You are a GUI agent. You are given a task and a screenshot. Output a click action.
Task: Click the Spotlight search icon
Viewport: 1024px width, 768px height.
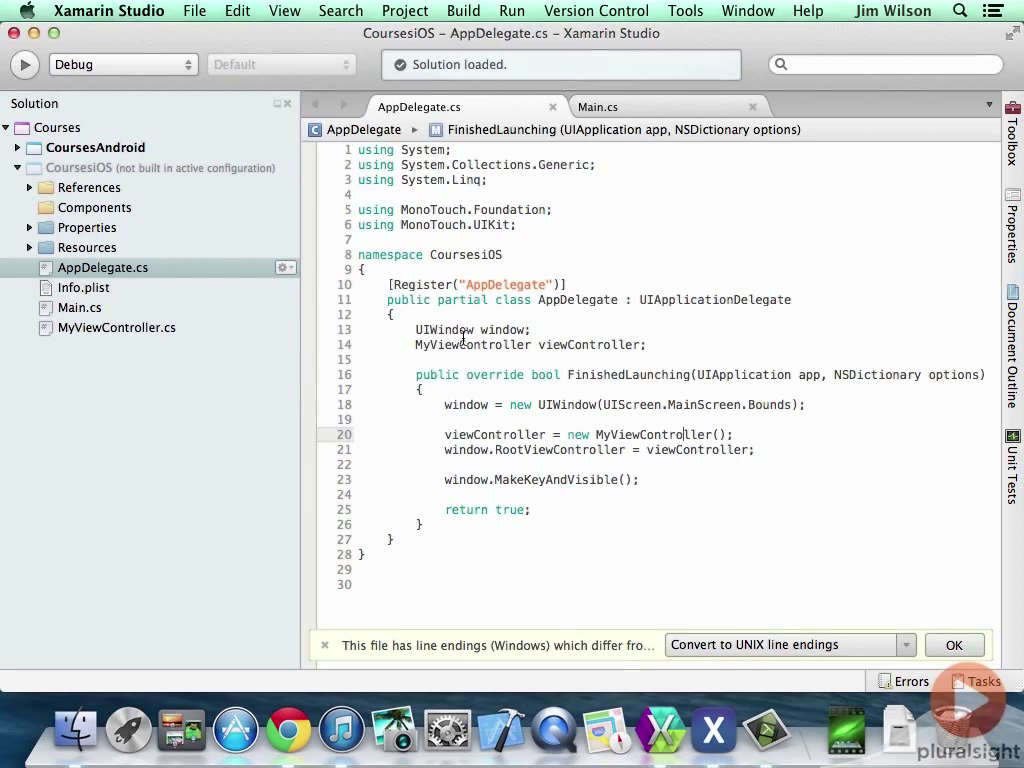960,11
